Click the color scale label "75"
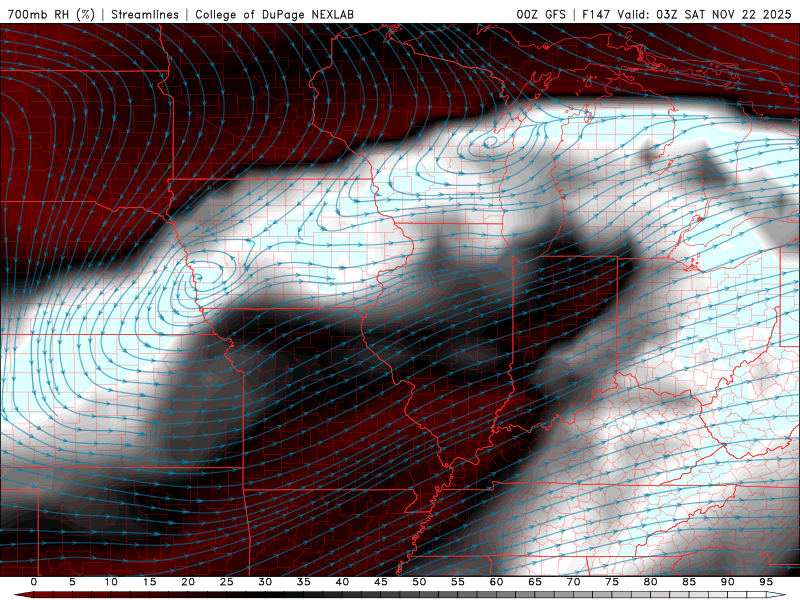The width and height of the screenshot is (800, 600). tap(612, 582)
